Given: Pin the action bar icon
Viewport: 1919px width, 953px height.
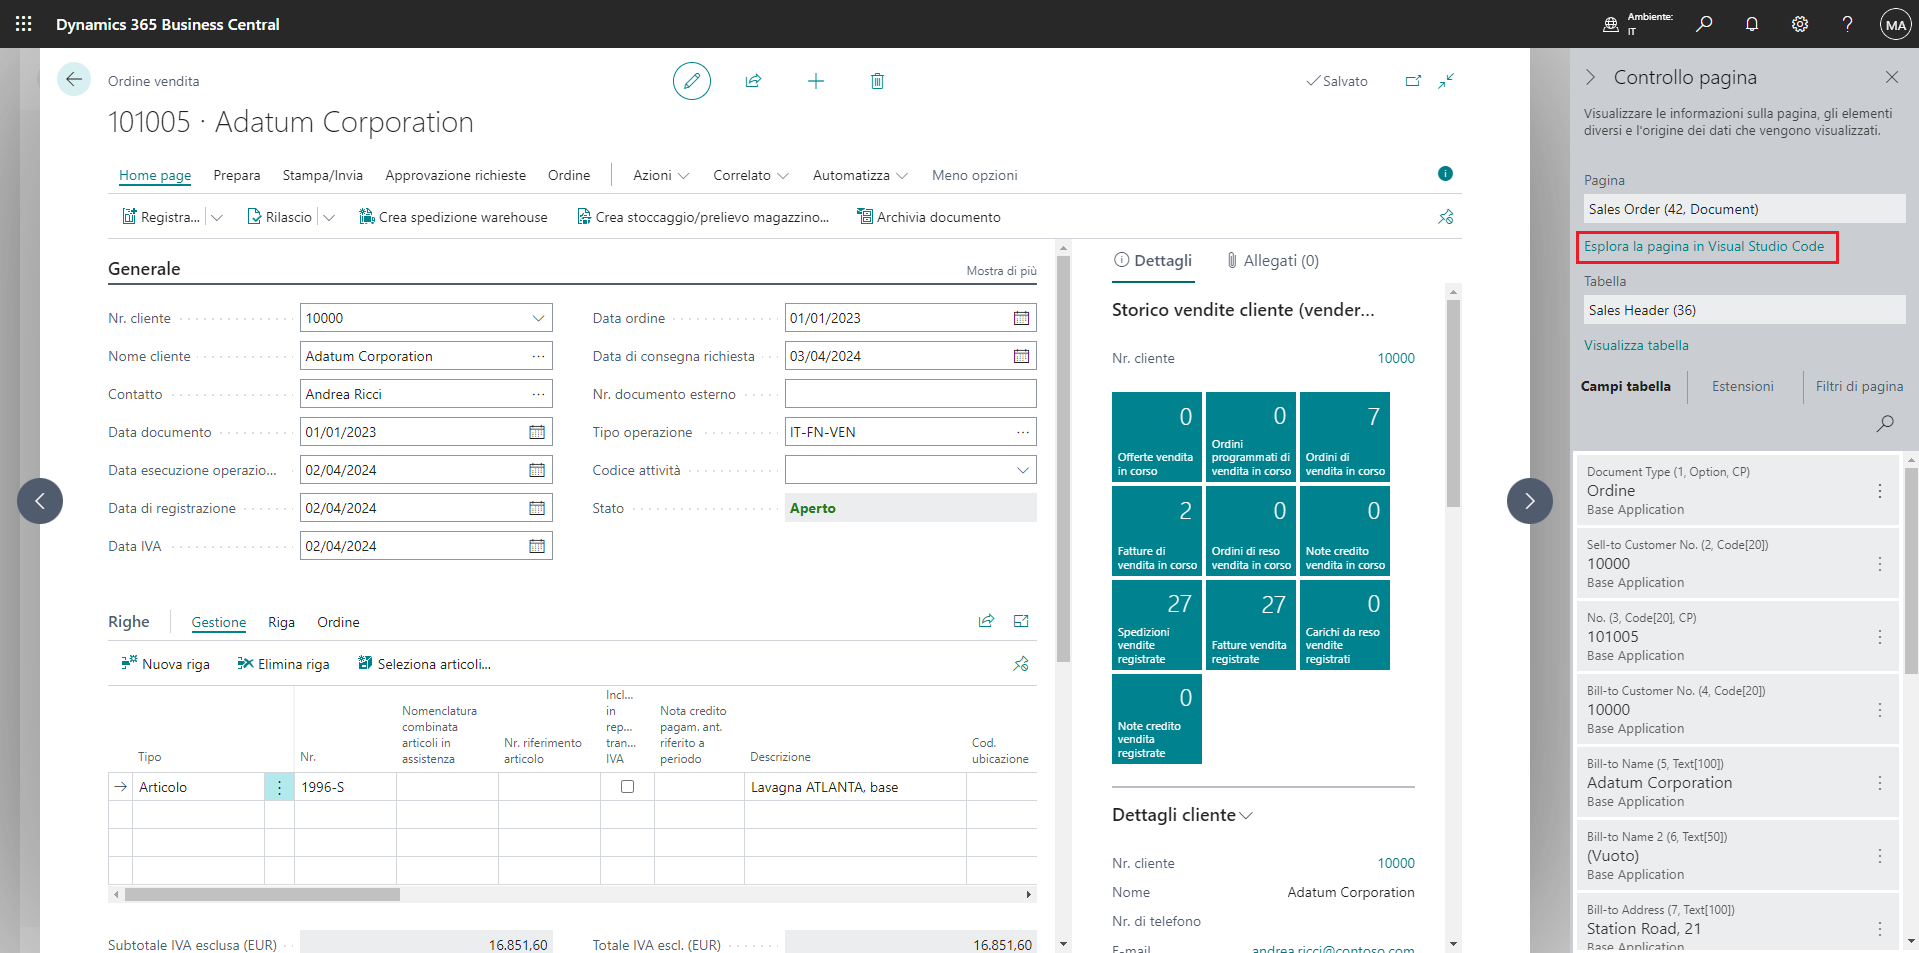Looking at the screenshot, I should tap(1446, 217).
